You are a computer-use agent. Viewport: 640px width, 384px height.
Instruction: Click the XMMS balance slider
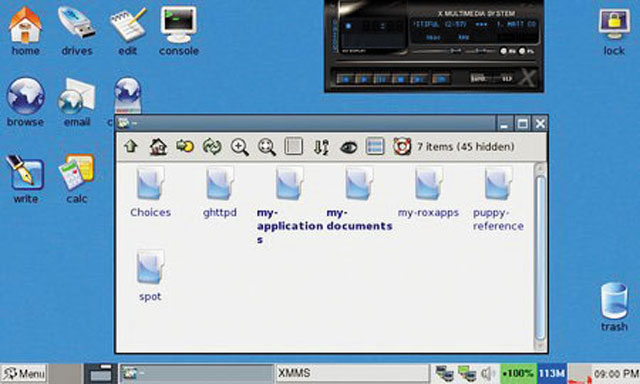[481, 51]
